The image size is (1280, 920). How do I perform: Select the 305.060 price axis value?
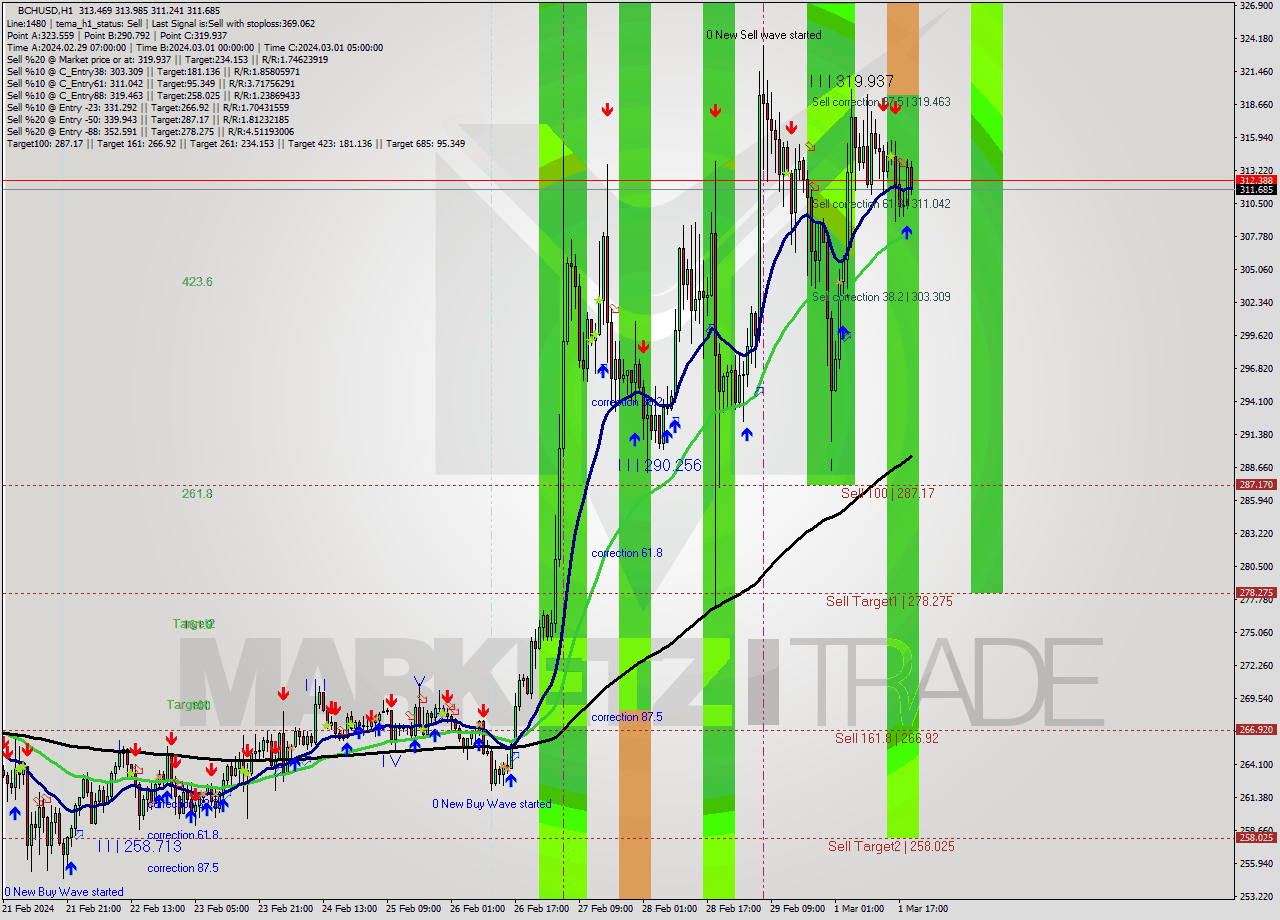[1256, 270]
